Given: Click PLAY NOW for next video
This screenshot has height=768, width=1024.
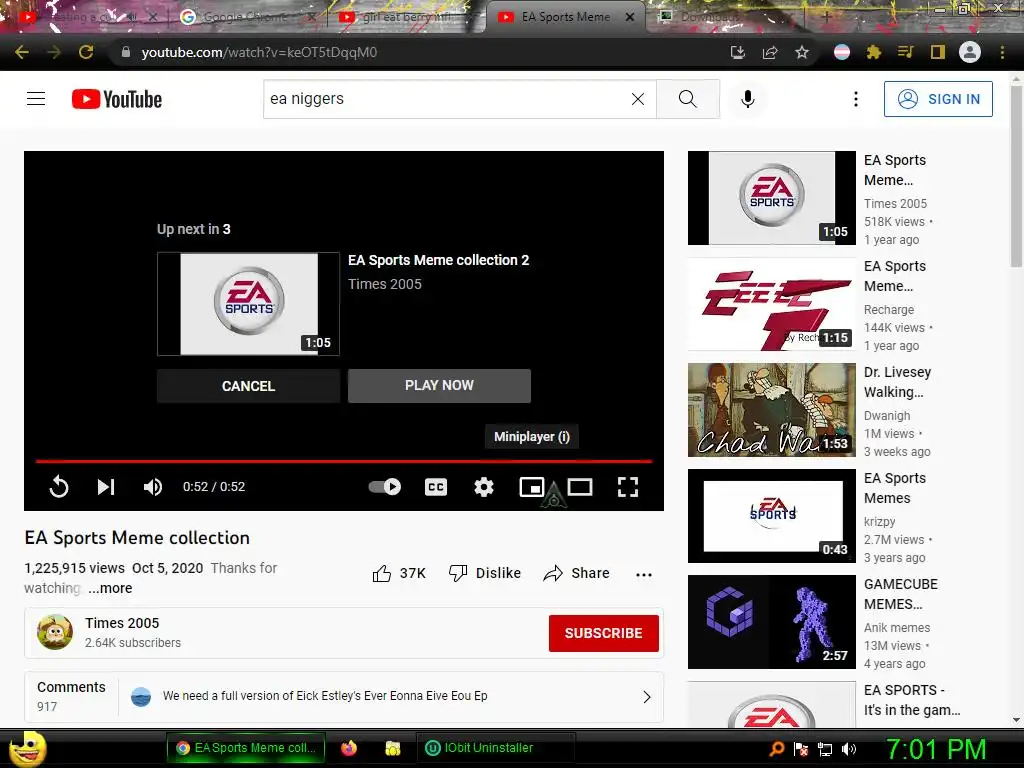Looking at the screenshot, I should pos(440,385).
